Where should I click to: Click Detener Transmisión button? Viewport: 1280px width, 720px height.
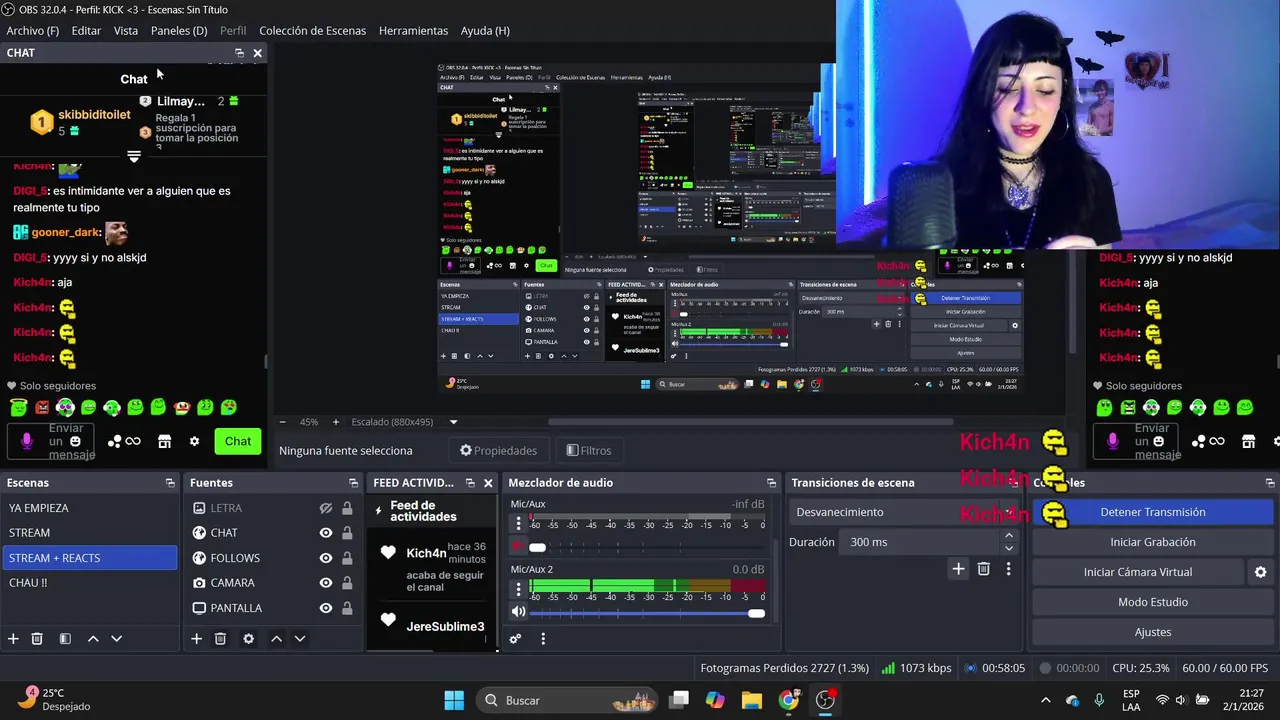click(1153, 512)
